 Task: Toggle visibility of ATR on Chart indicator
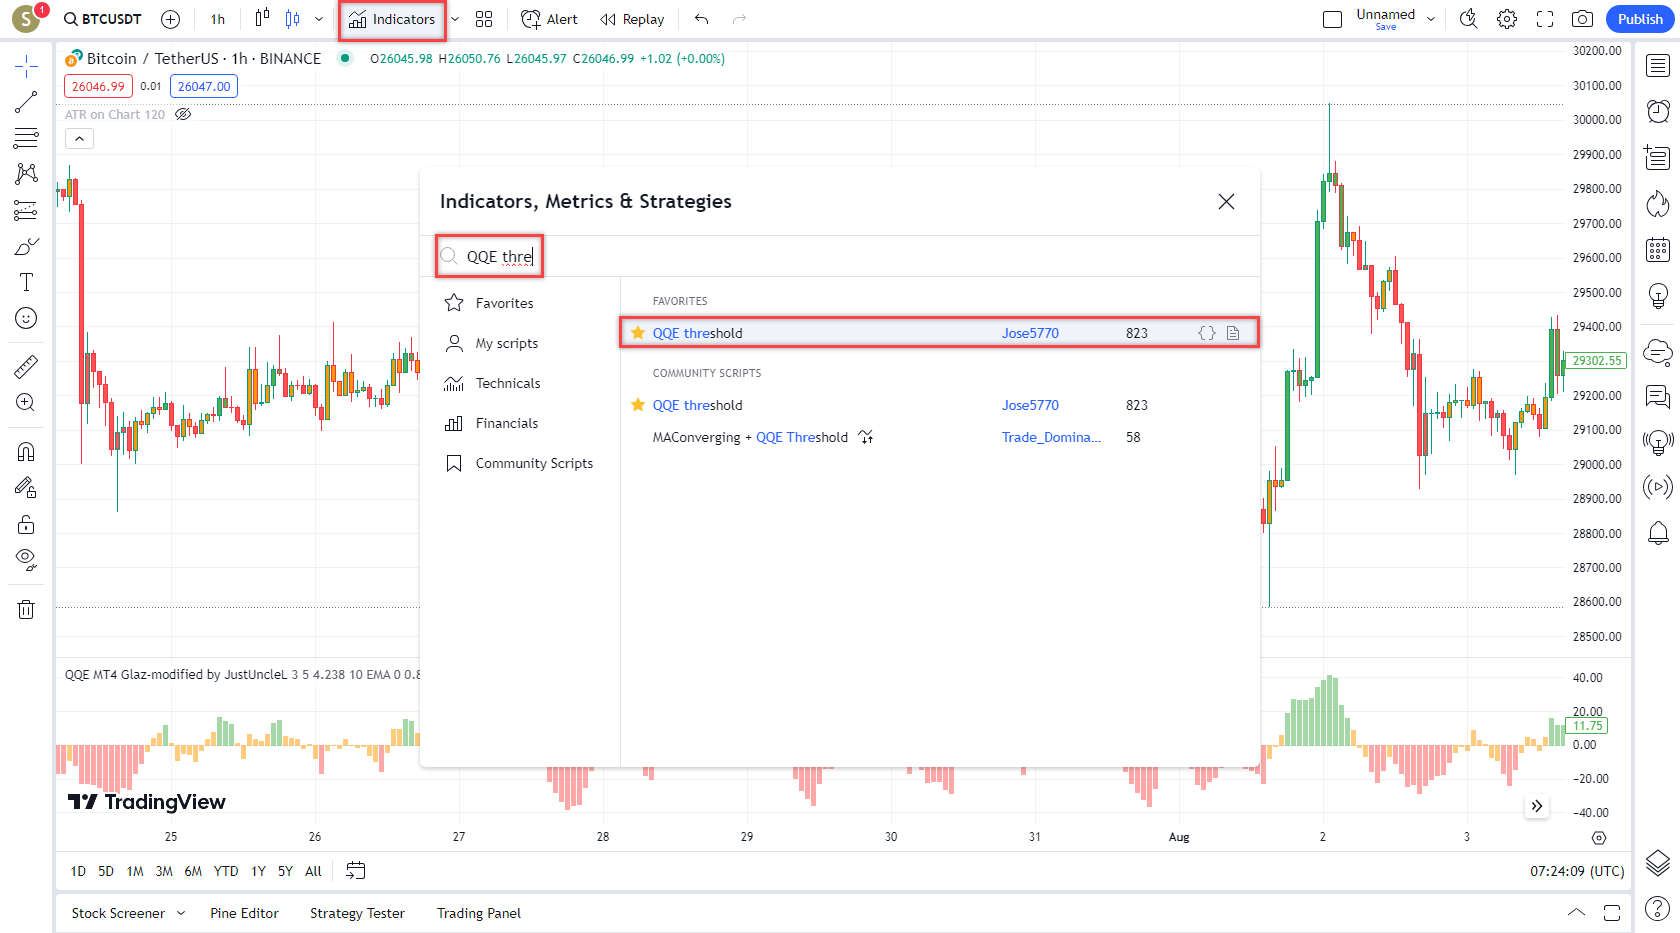(183, 114)
